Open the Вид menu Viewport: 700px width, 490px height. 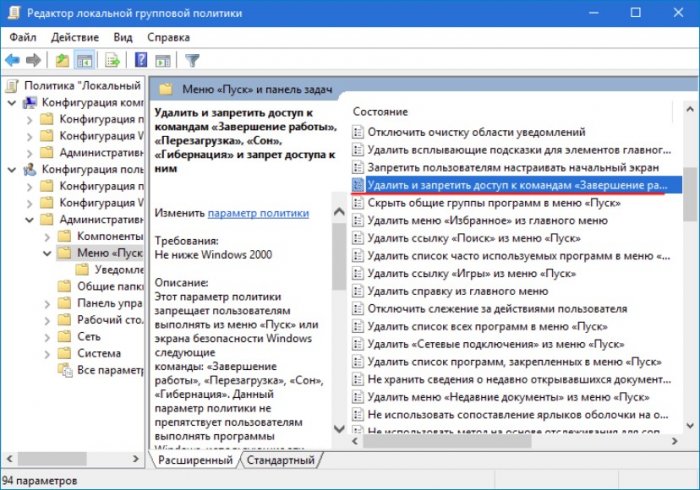pos(123,37)
